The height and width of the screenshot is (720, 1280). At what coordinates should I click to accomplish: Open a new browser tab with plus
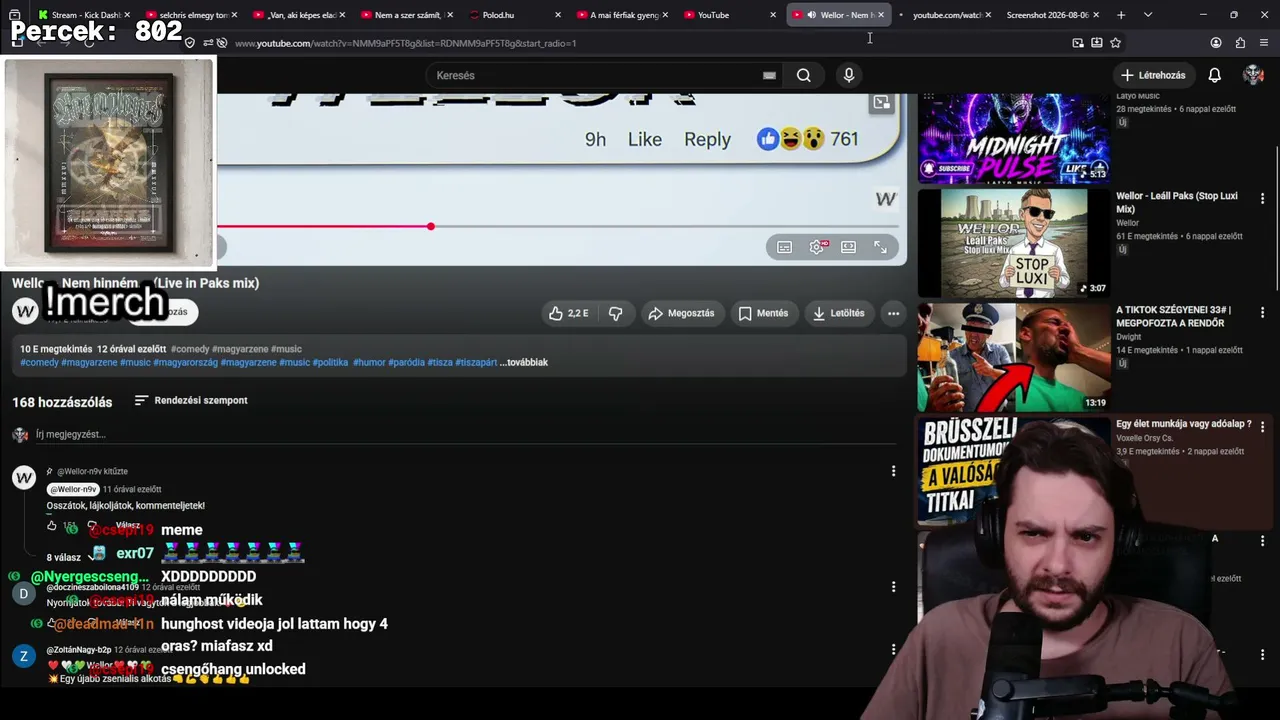1121,15
